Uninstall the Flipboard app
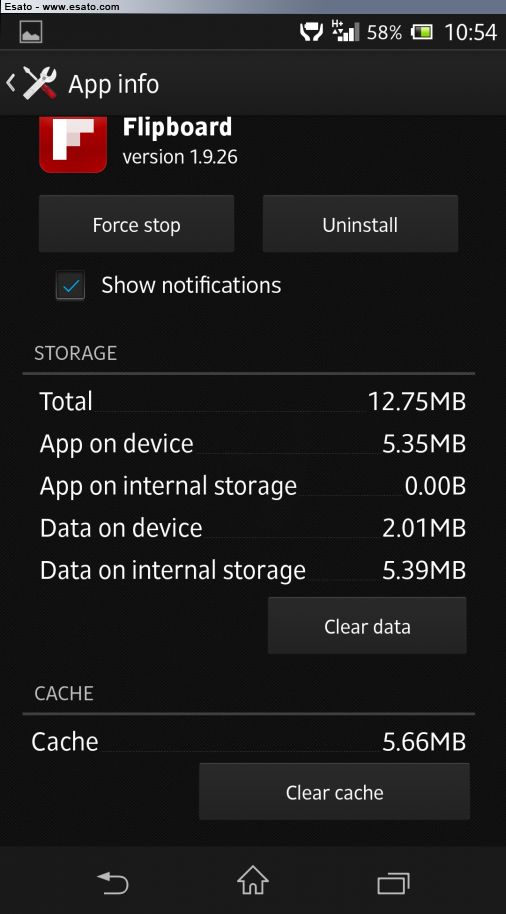Image resolution: width=506 pixels, height=914 pixels. click(360, 224)
